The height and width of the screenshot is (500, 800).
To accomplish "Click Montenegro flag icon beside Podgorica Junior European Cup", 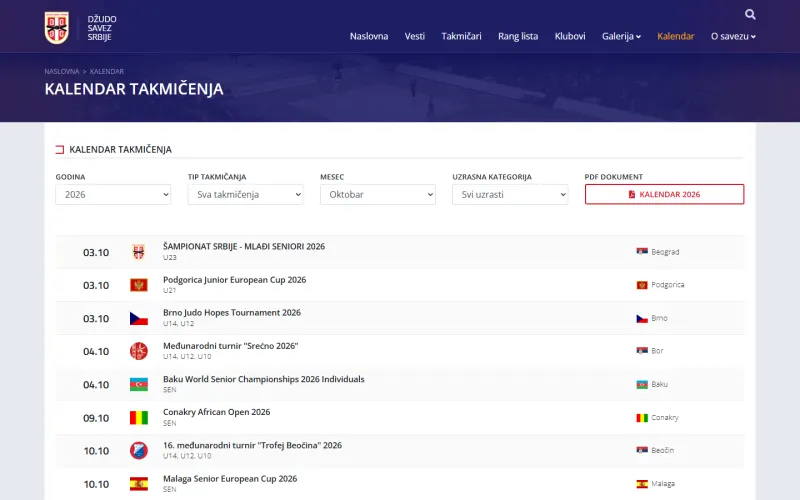I will 139,285.
